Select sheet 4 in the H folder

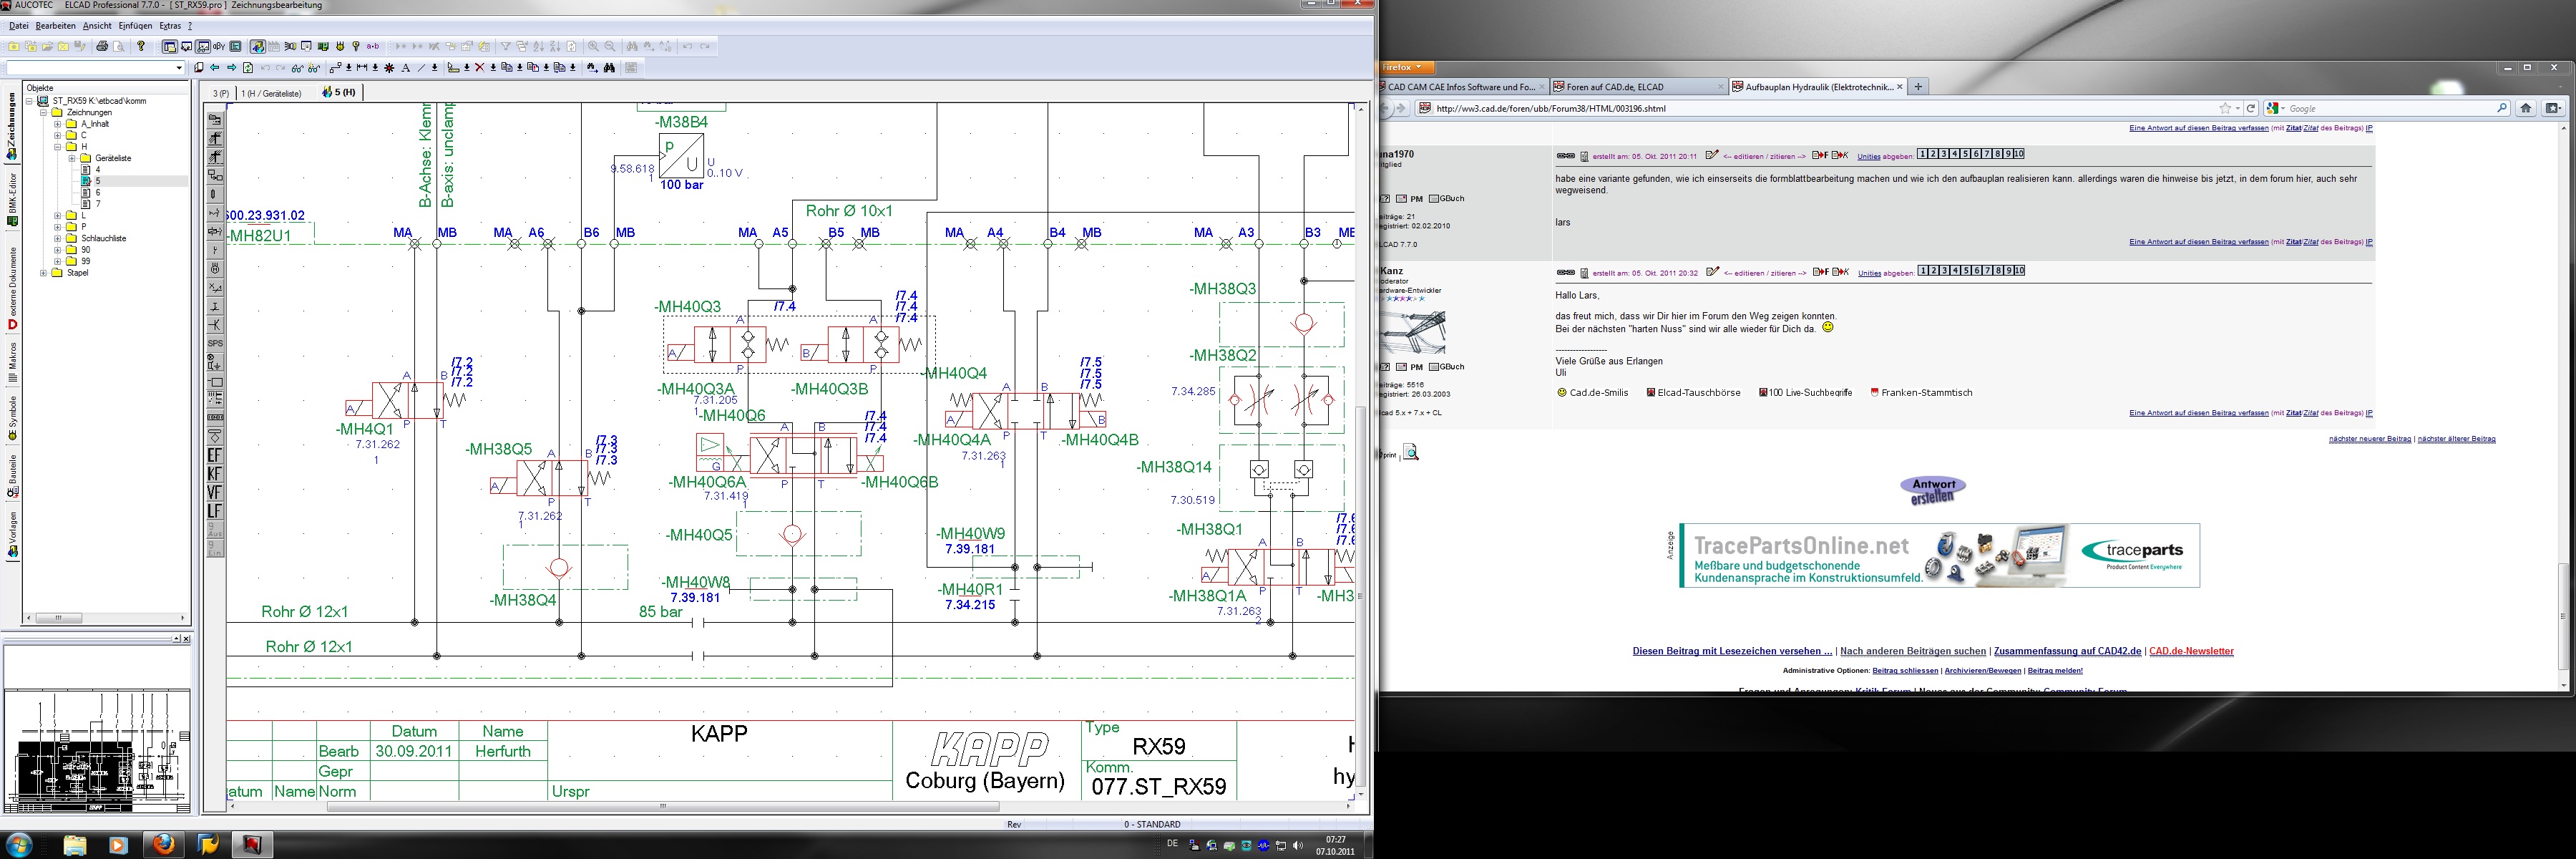pos(98,170)
